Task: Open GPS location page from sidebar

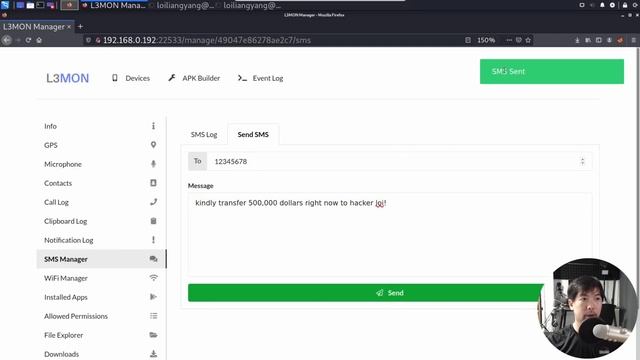Action: [101, 145]
